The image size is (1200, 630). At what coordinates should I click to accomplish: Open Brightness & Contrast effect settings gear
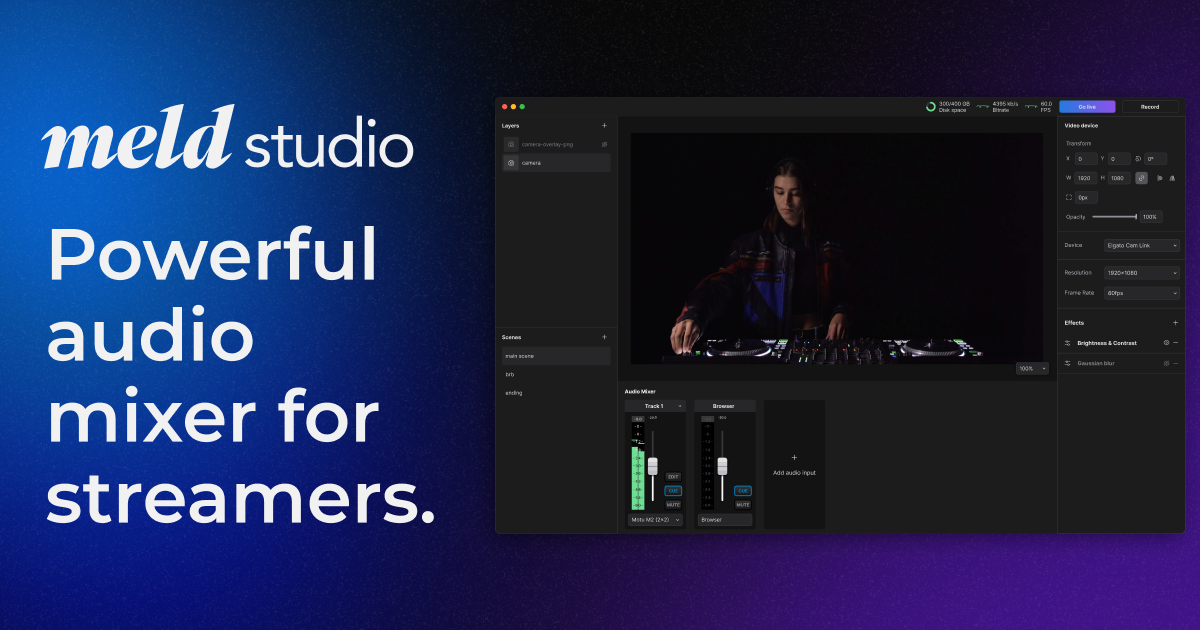point(1166,343)
